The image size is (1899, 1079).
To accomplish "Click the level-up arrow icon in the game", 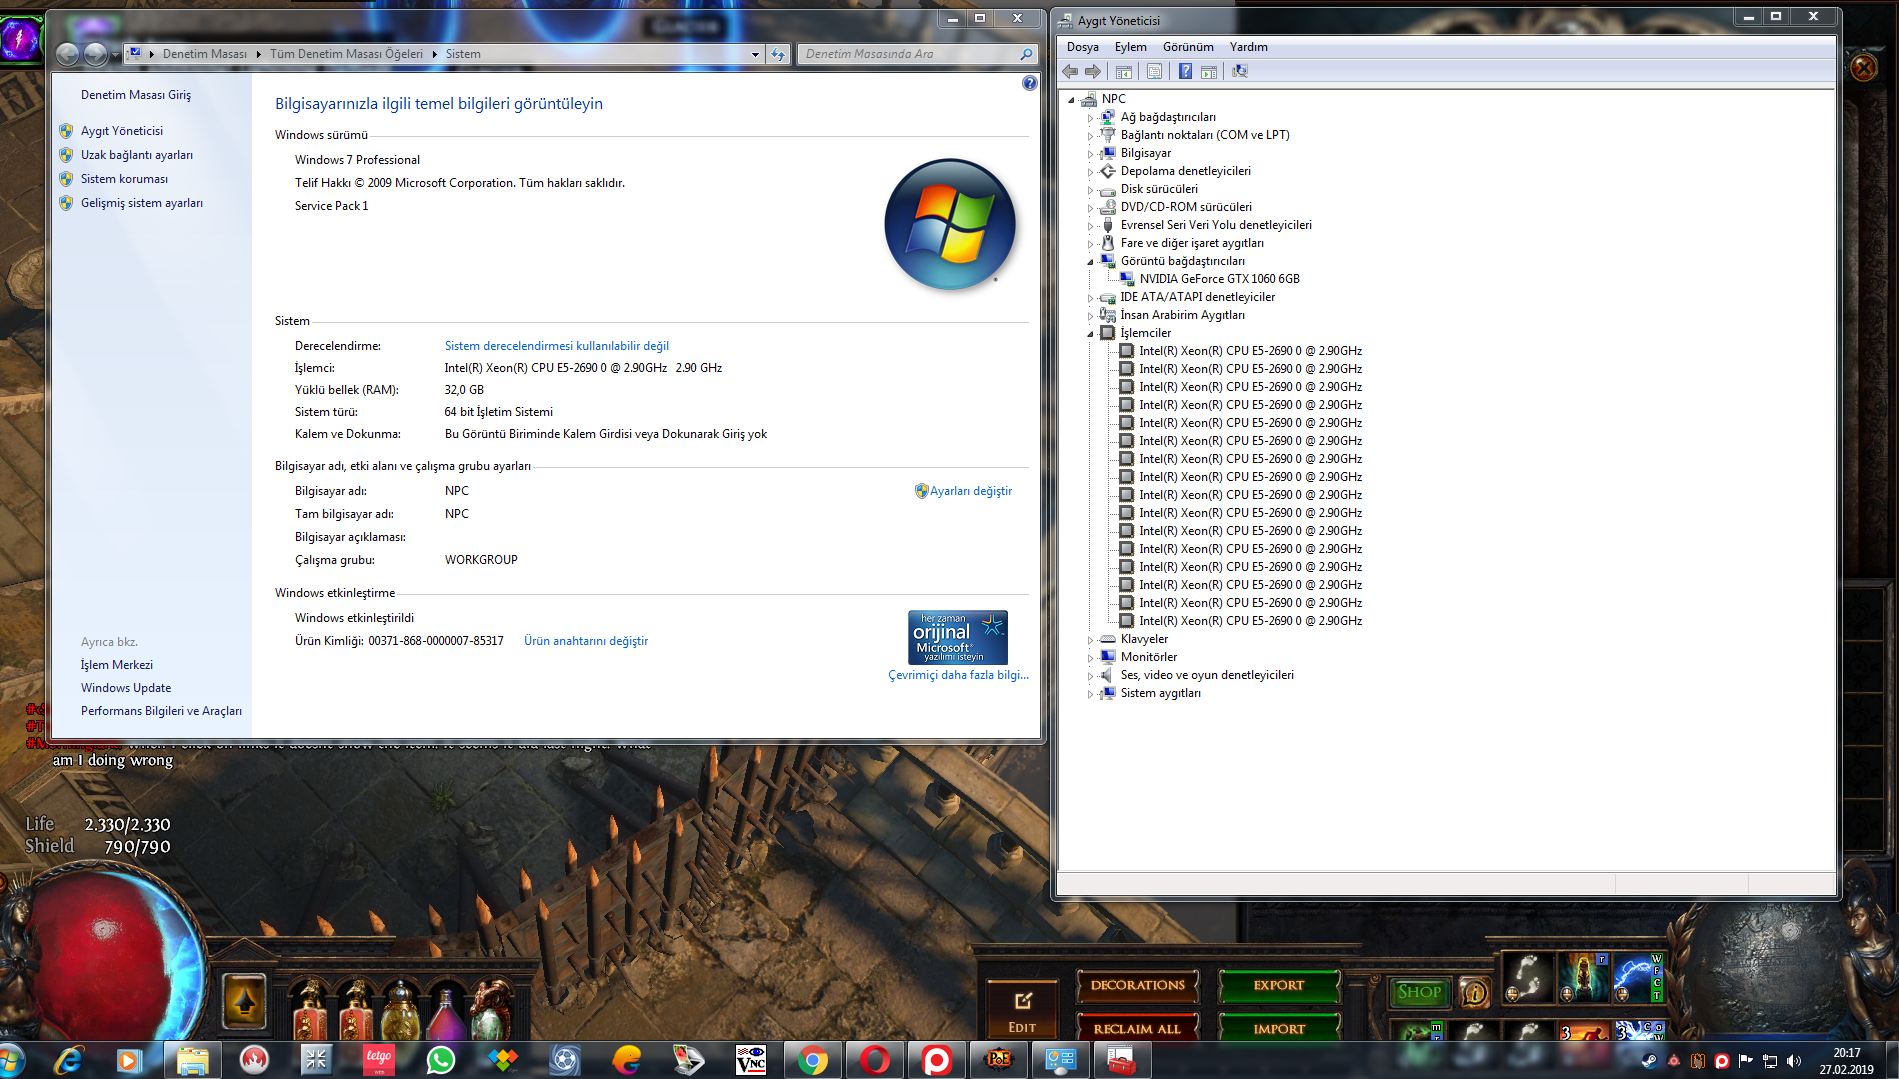I will (244, 1001).
